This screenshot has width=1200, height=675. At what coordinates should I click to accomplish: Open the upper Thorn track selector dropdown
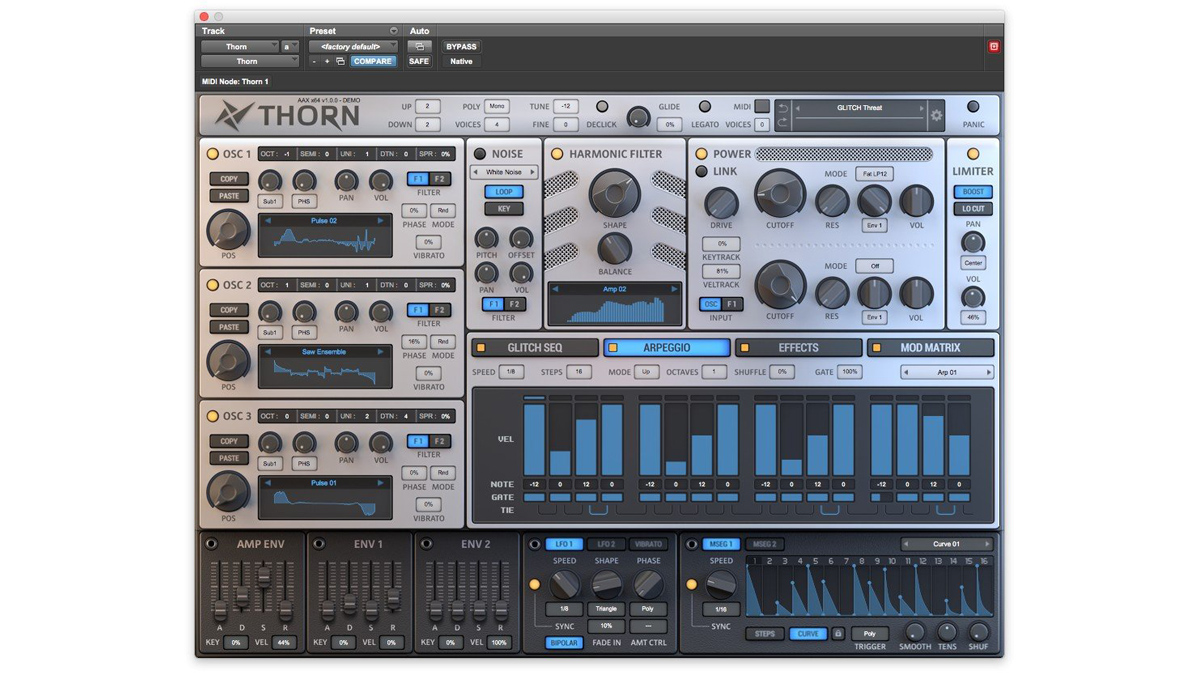tap(240, 47)
